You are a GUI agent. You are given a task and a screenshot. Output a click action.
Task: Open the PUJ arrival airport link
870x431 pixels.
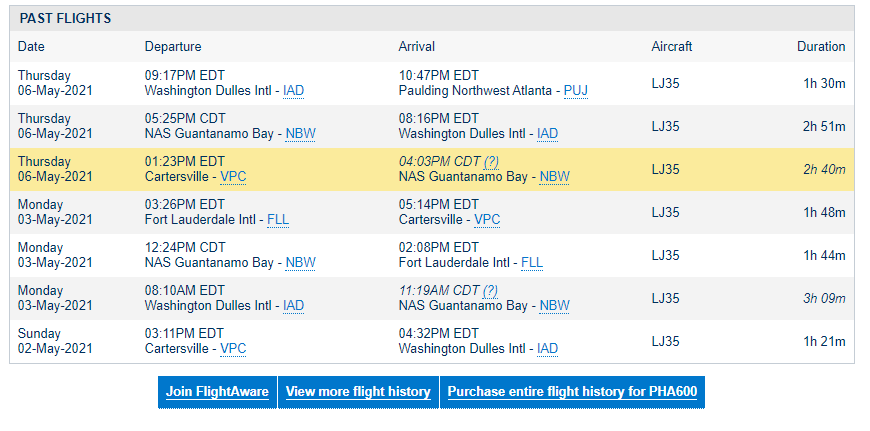pyautogui.click(x=575, y=90)
